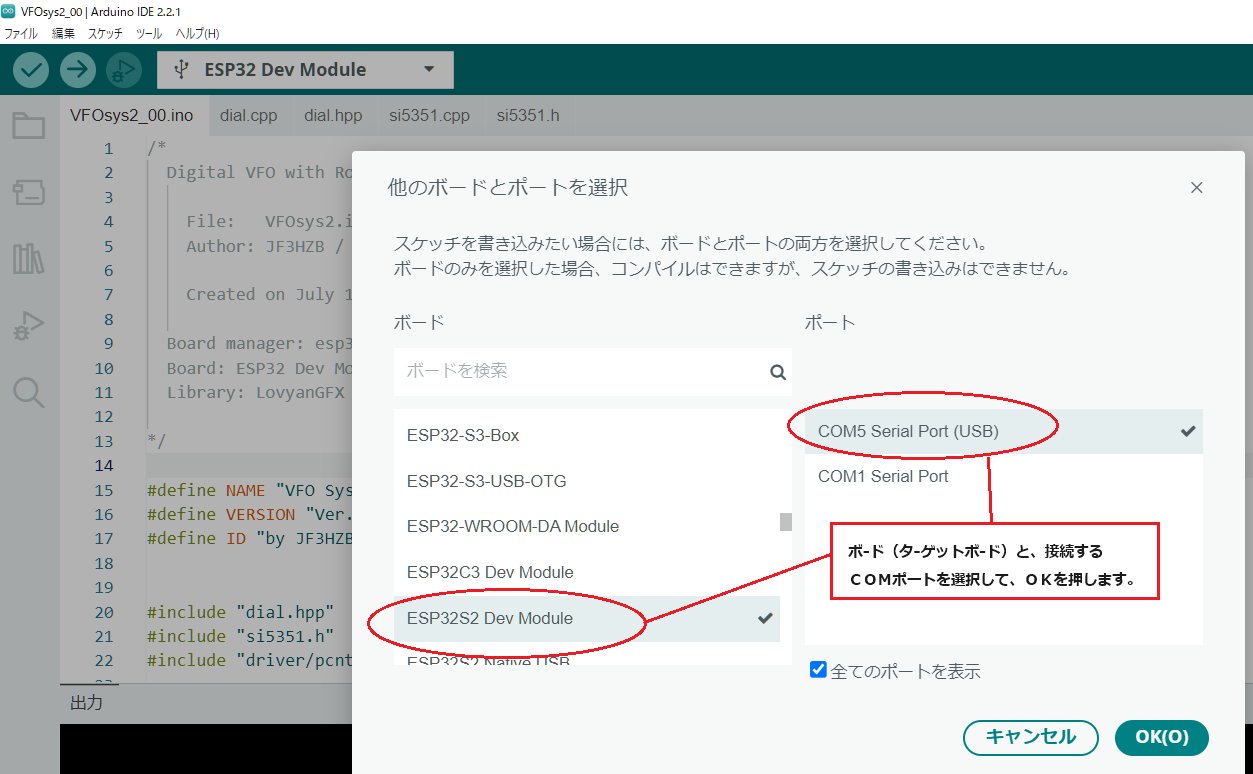
Task: Select COM1 Serial Port
Action: [1004, 477]
